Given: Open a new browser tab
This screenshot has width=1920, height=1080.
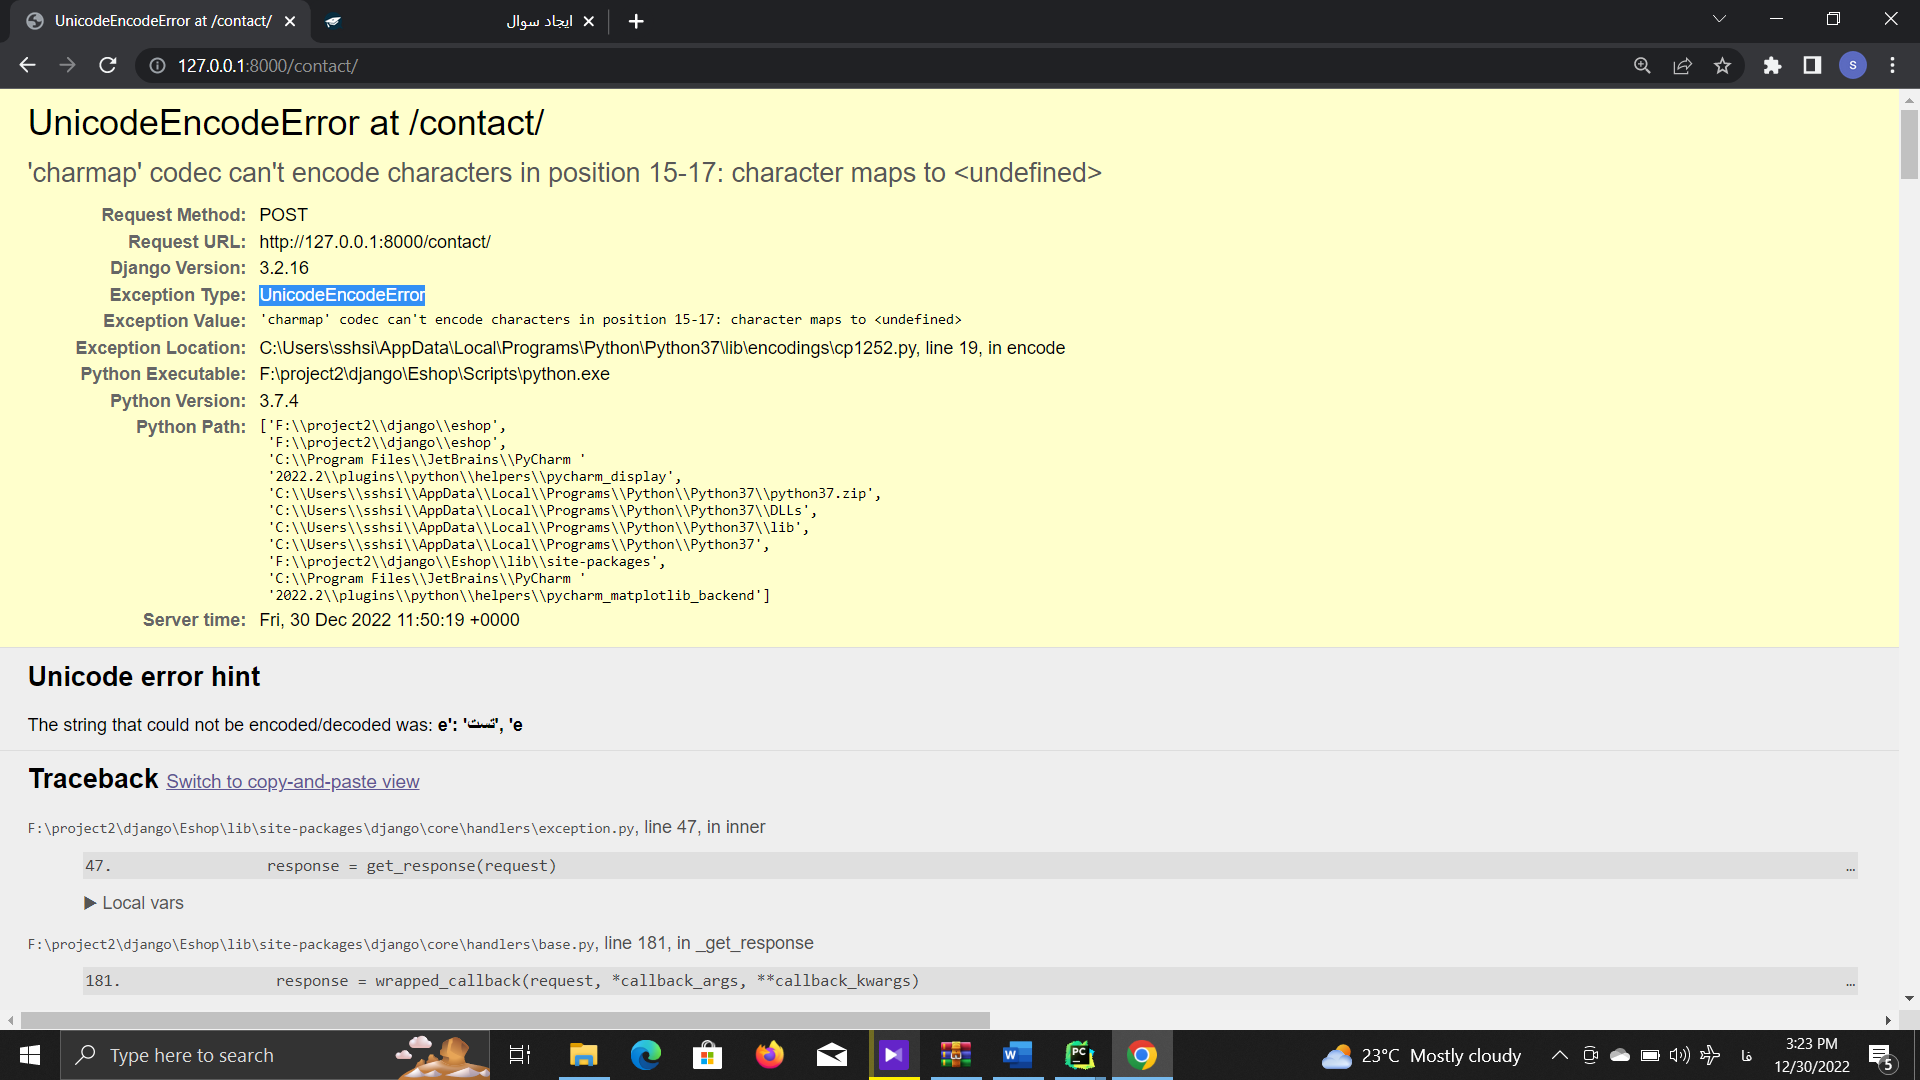Looking at the screenshot, I should (x=636, y=21).
